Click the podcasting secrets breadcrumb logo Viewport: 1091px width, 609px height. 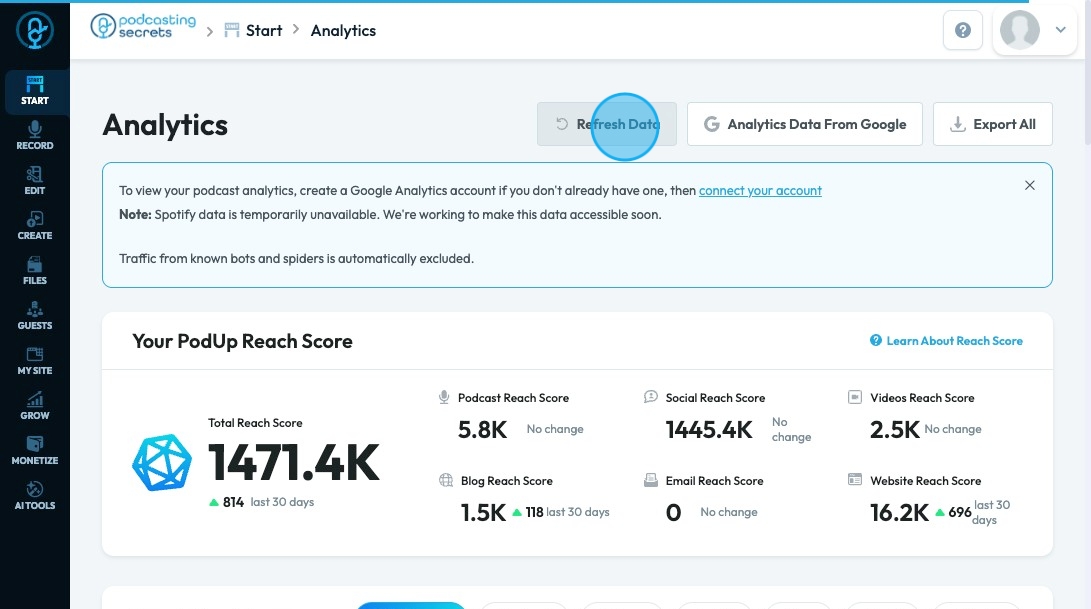click(143, 26)
